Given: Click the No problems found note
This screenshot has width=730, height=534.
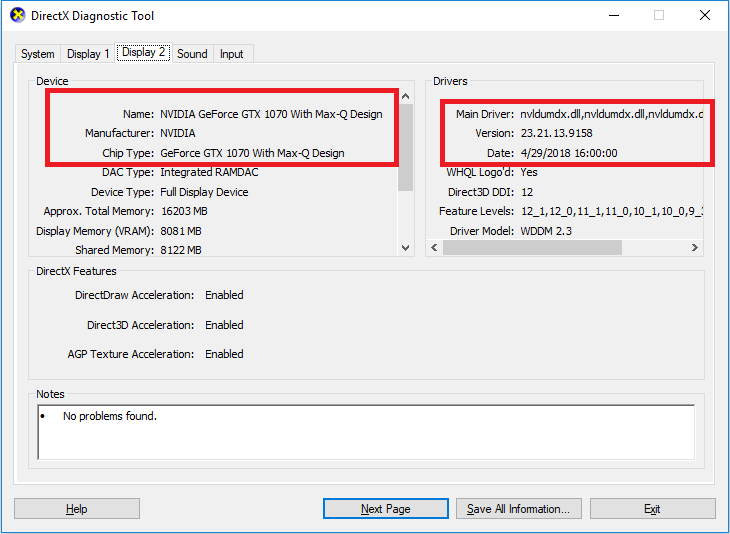Looking at the screenshot, I should point(110,416).
